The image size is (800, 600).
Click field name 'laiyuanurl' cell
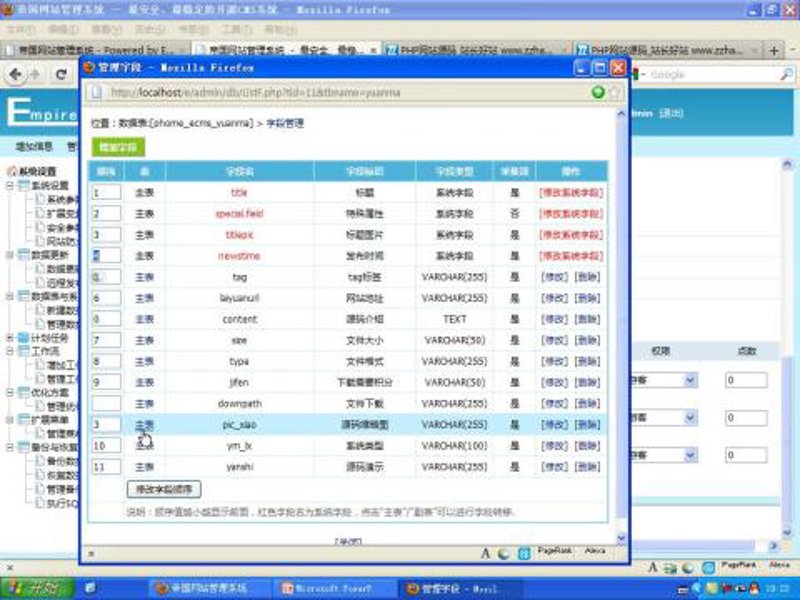pyautogui.click(x=239, y=298)
